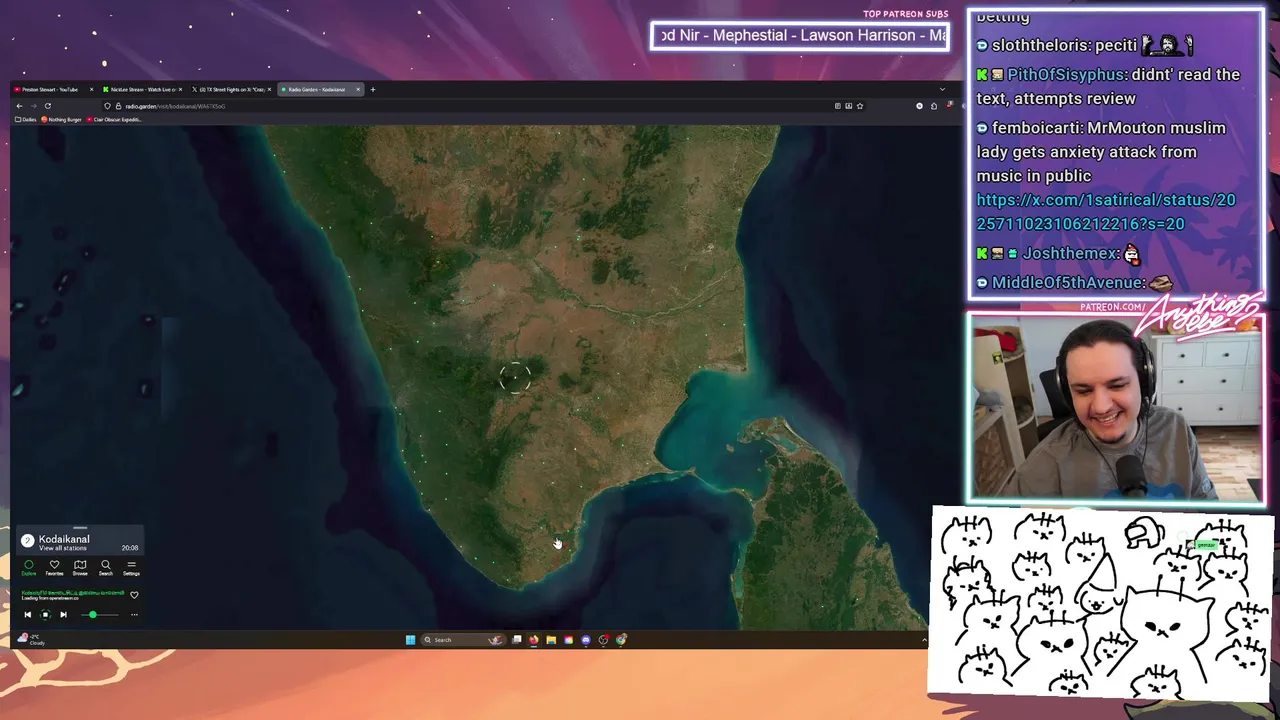Open Task View on the taskbar
Viewport: 1280px width, 720px height.
pos(517,640)
